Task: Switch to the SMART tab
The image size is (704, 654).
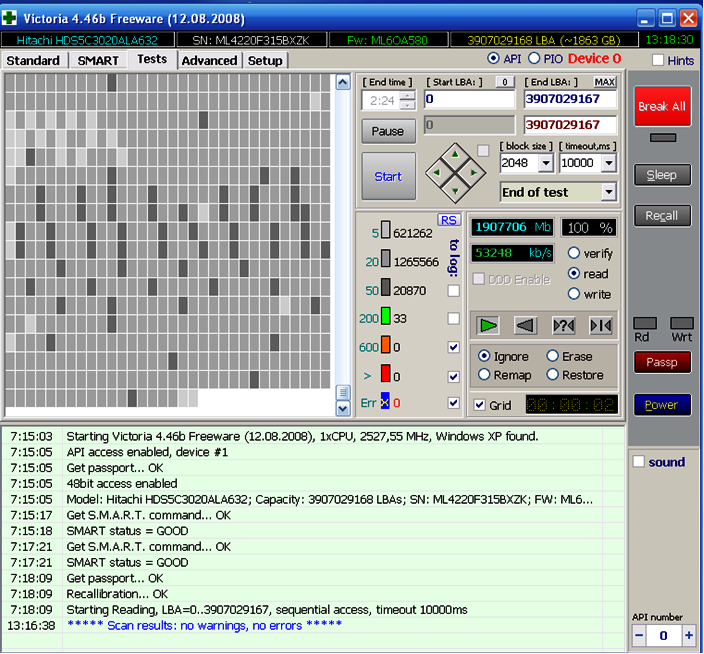Action: click(98, 60)
